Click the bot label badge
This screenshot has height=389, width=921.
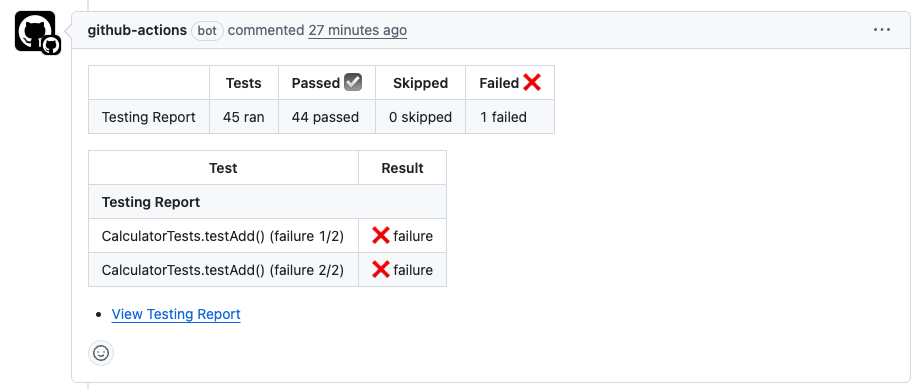207,31
